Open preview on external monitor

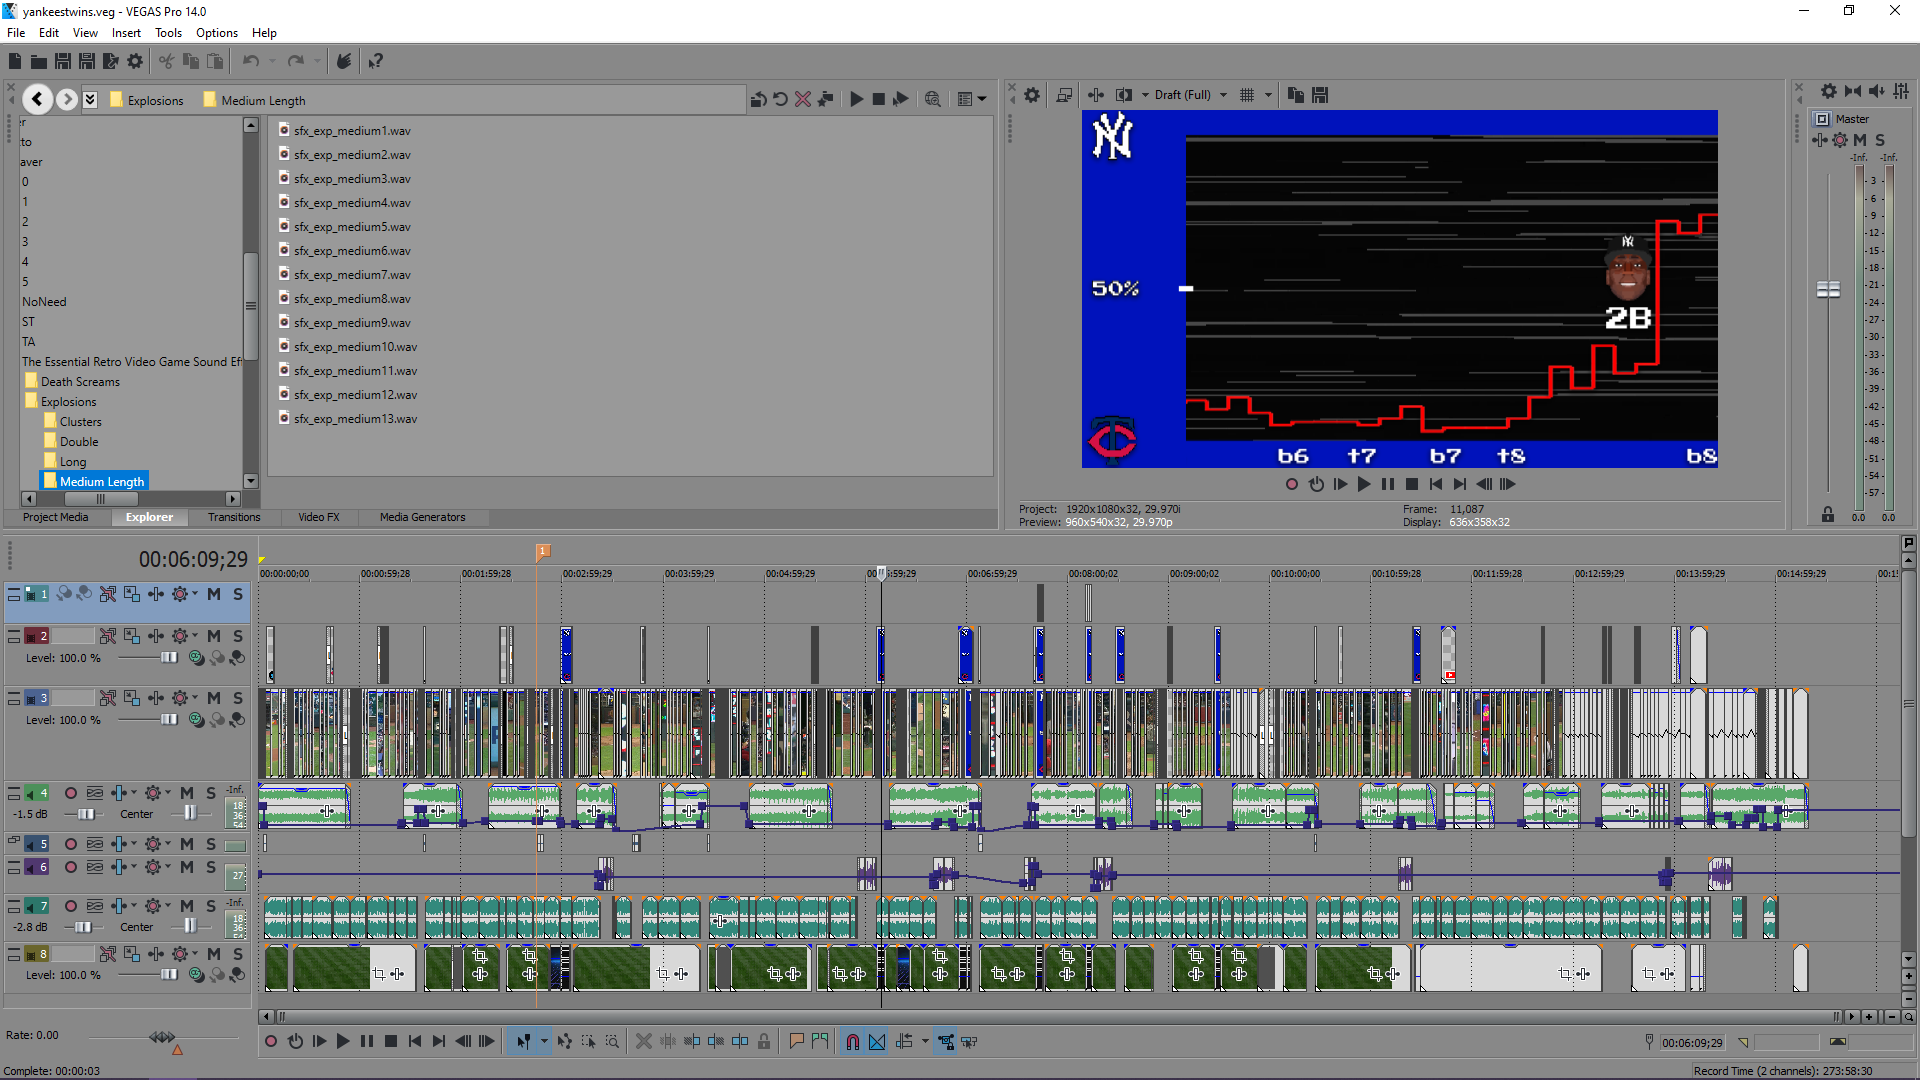[1064, 95]
